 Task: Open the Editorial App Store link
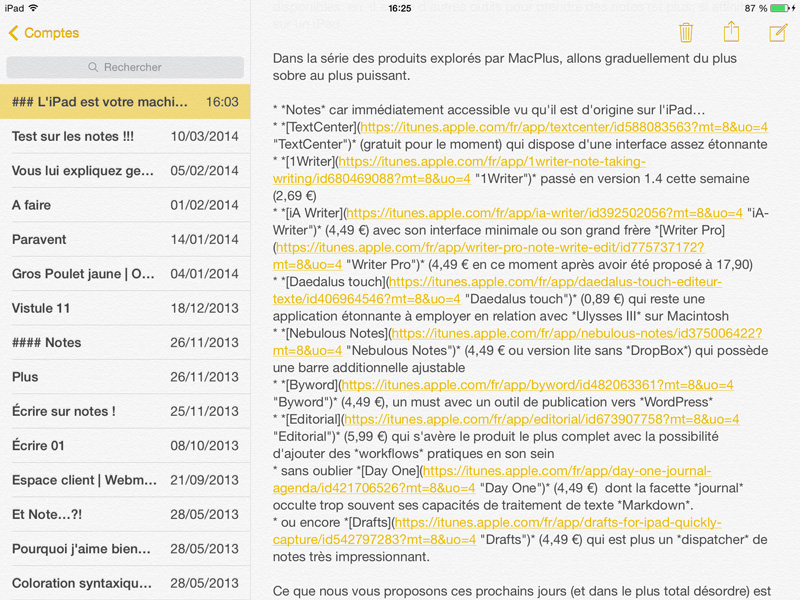[541, 419]
